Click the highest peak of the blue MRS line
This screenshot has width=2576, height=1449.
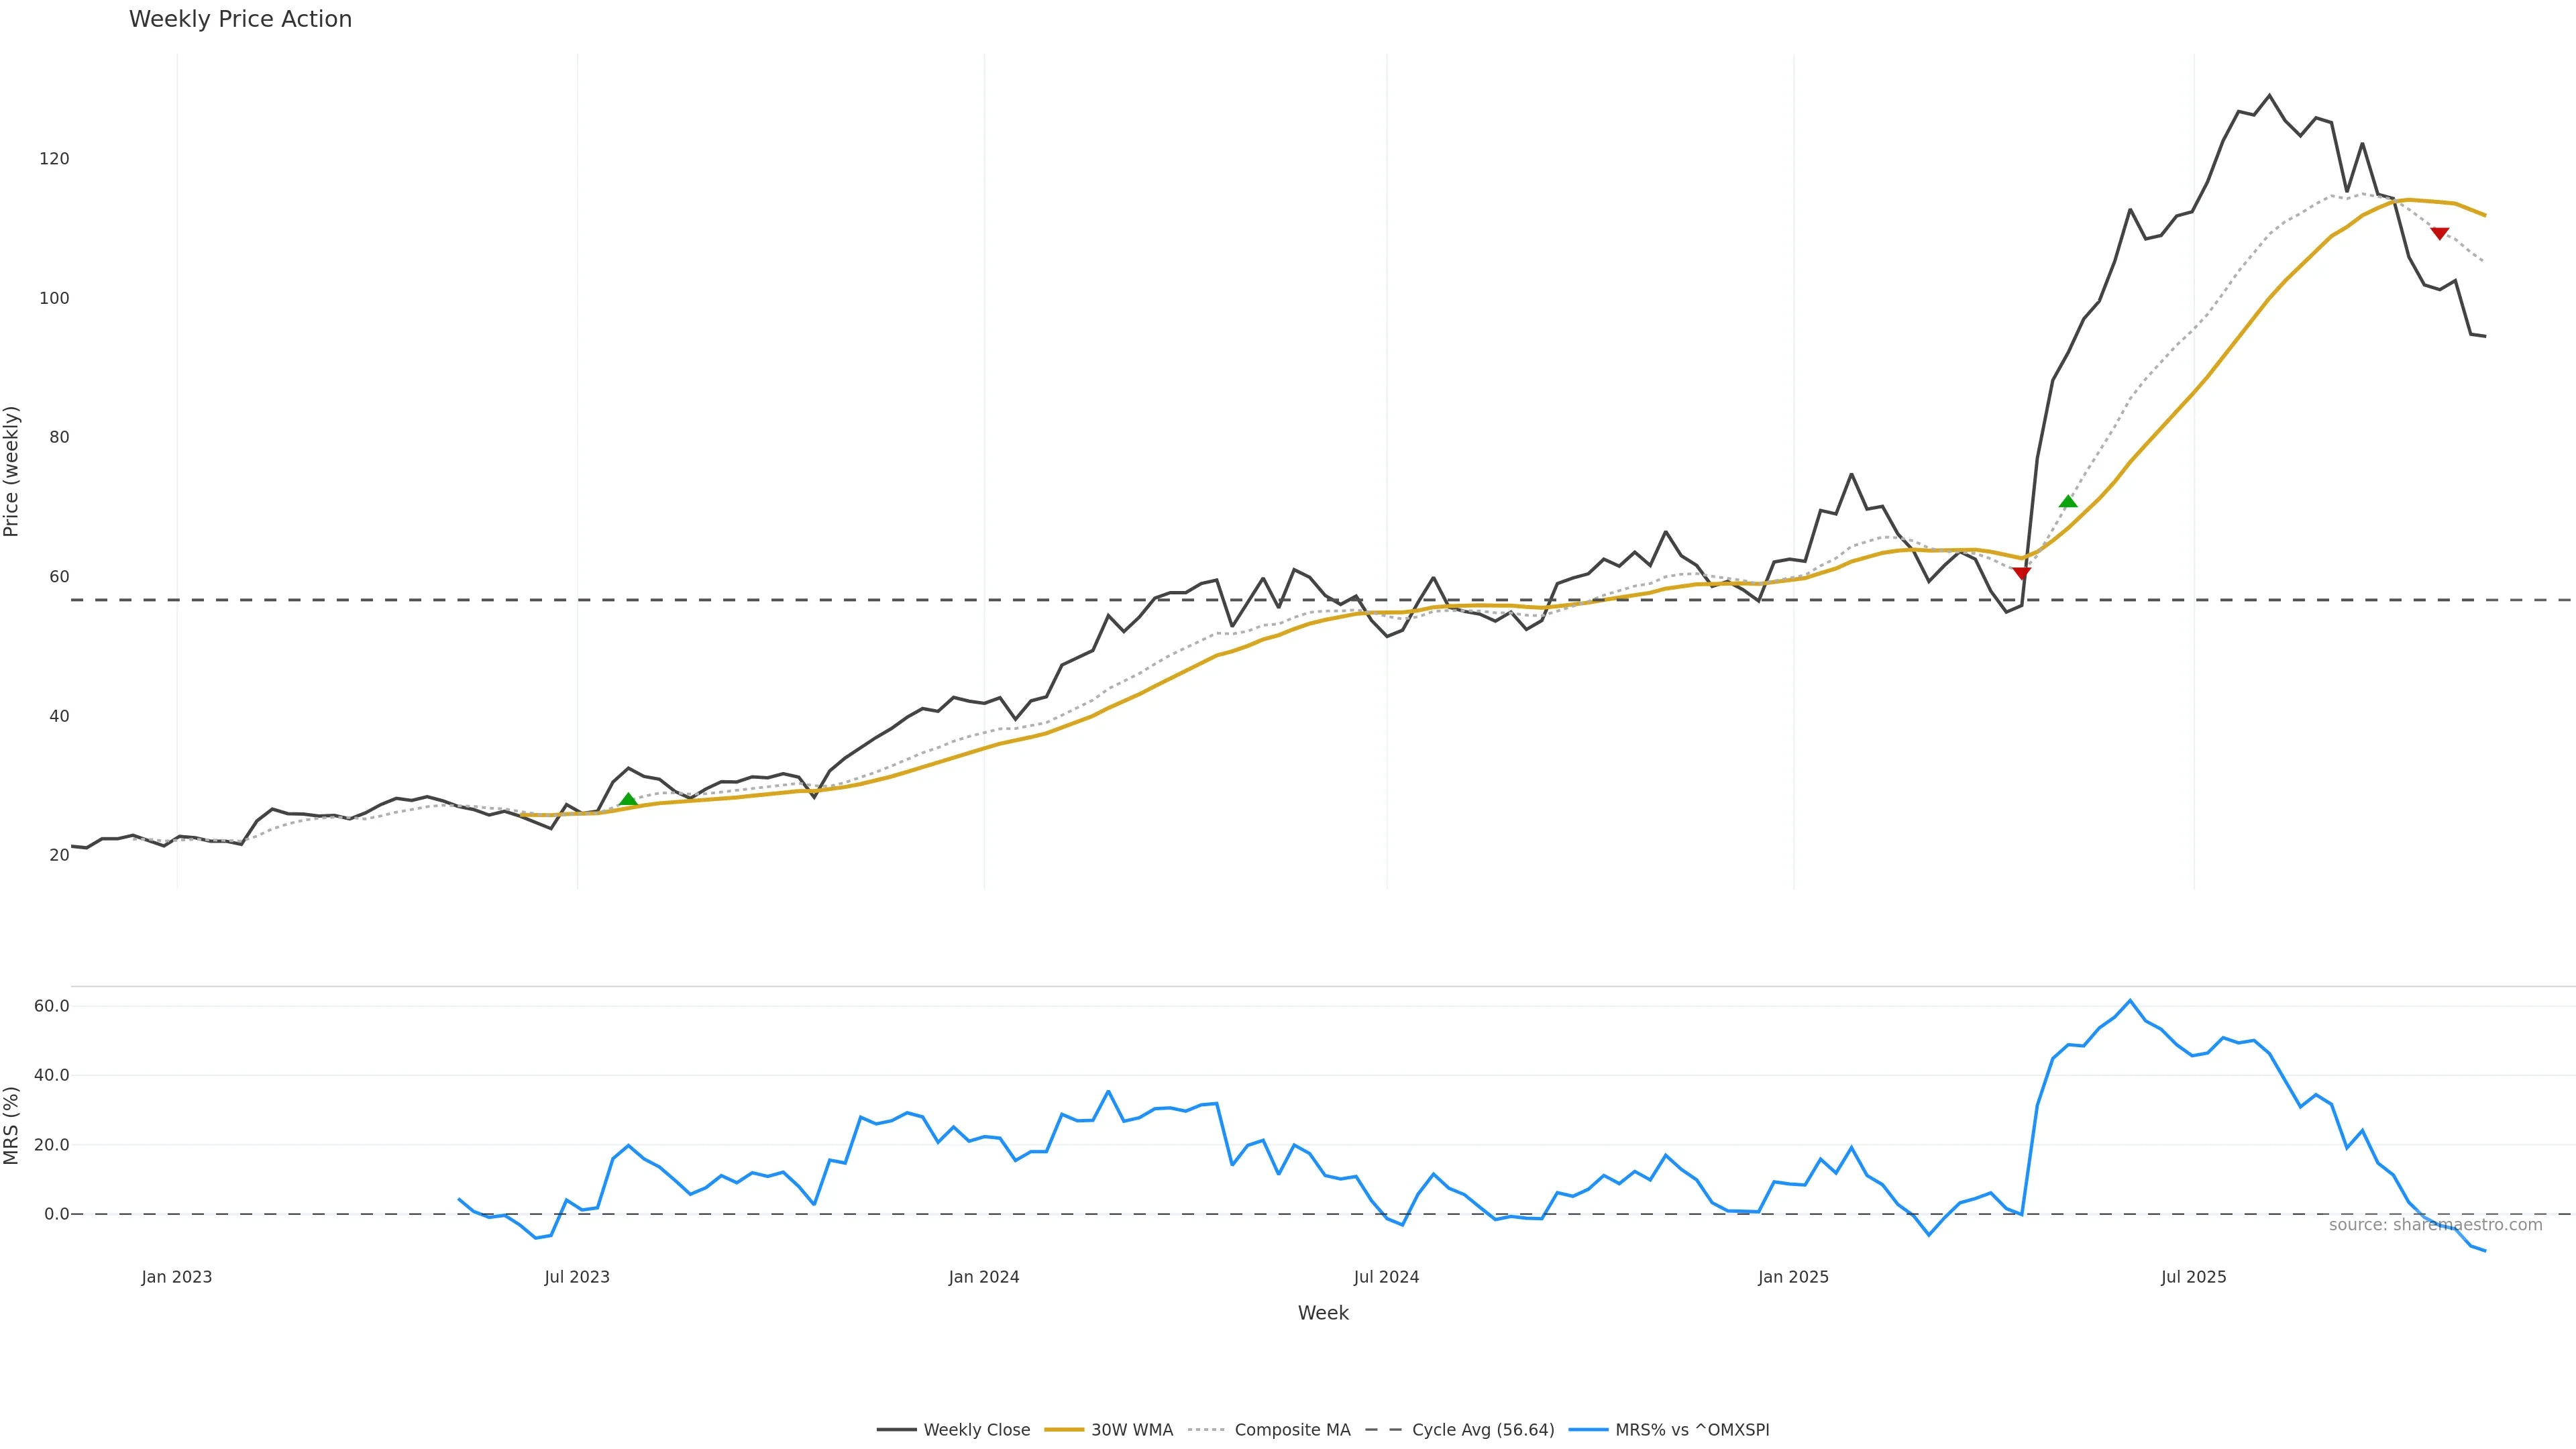pyautogui.click(x=2130, y=1000)
